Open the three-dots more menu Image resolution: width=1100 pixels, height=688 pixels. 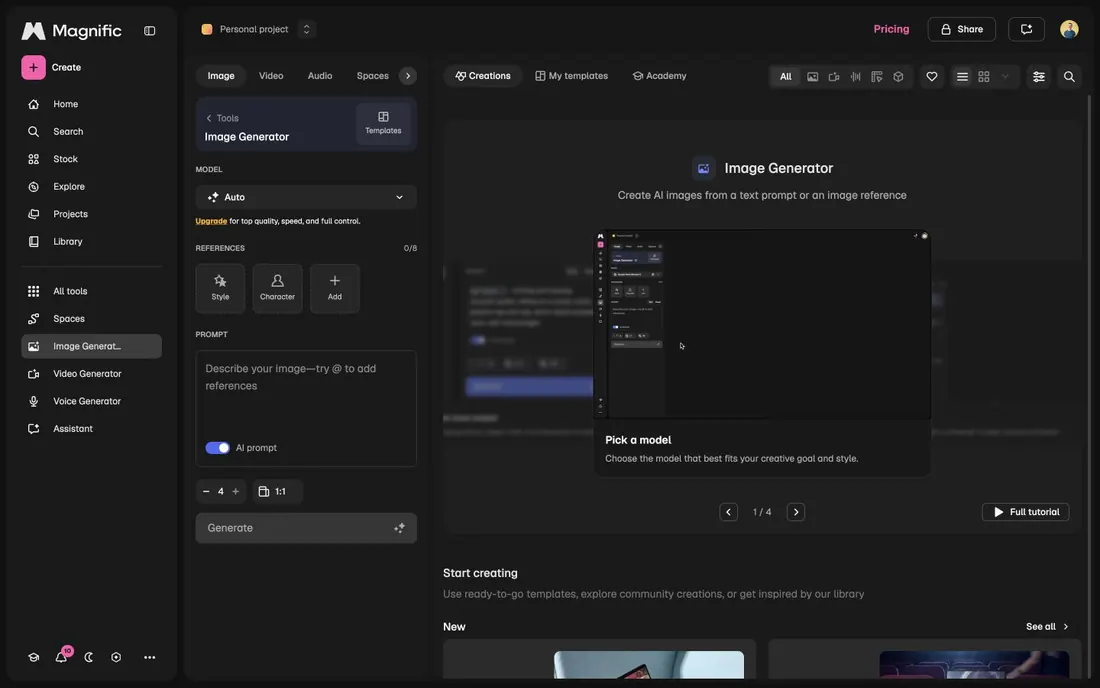[149, 657]
